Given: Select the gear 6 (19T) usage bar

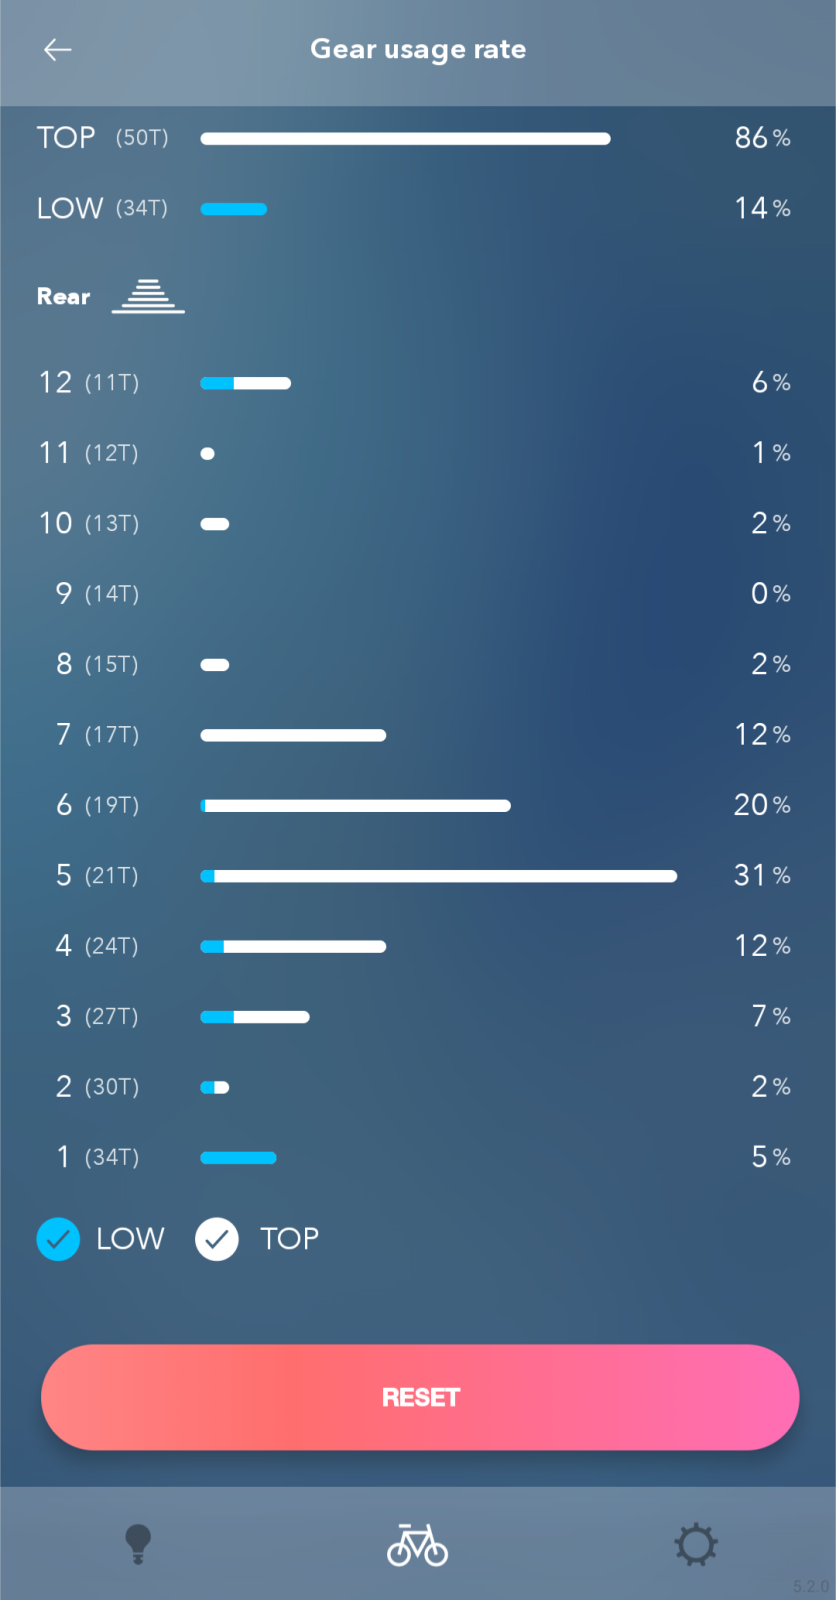Looking at the screenshot, I should coord(355,805).
